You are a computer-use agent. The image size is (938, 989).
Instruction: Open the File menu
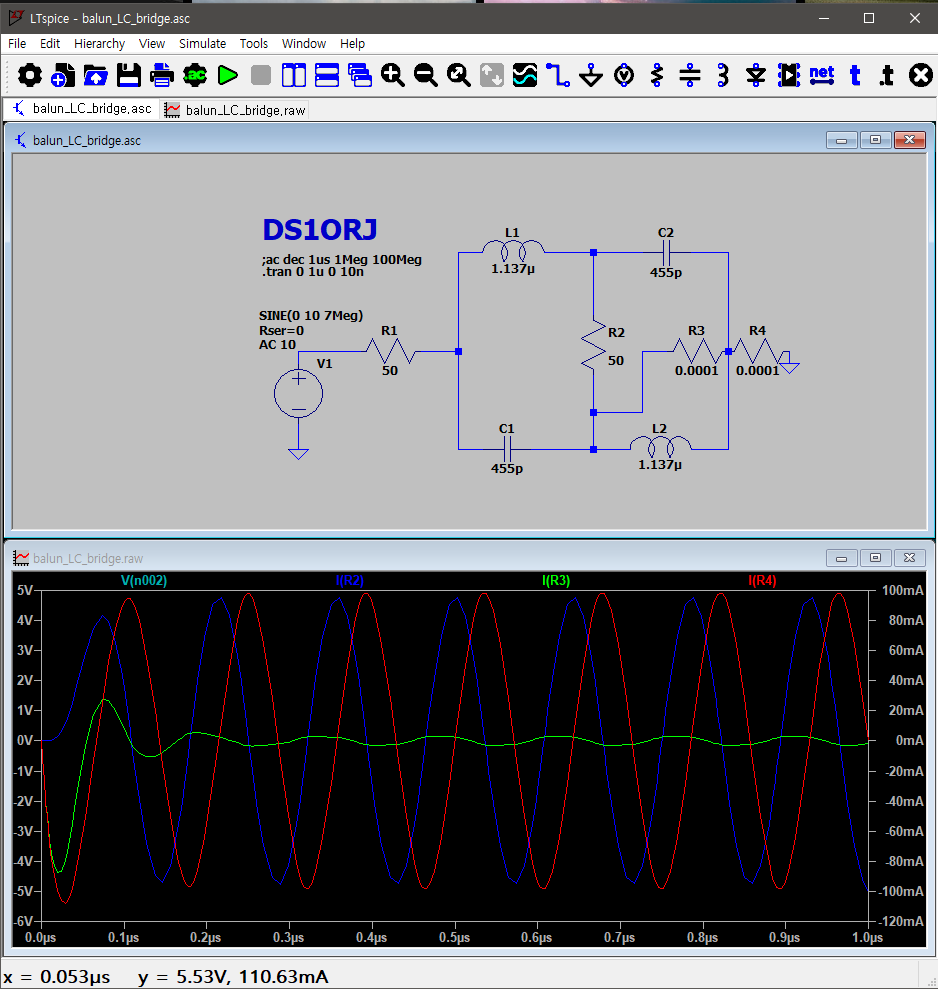[x=17, y=44]
